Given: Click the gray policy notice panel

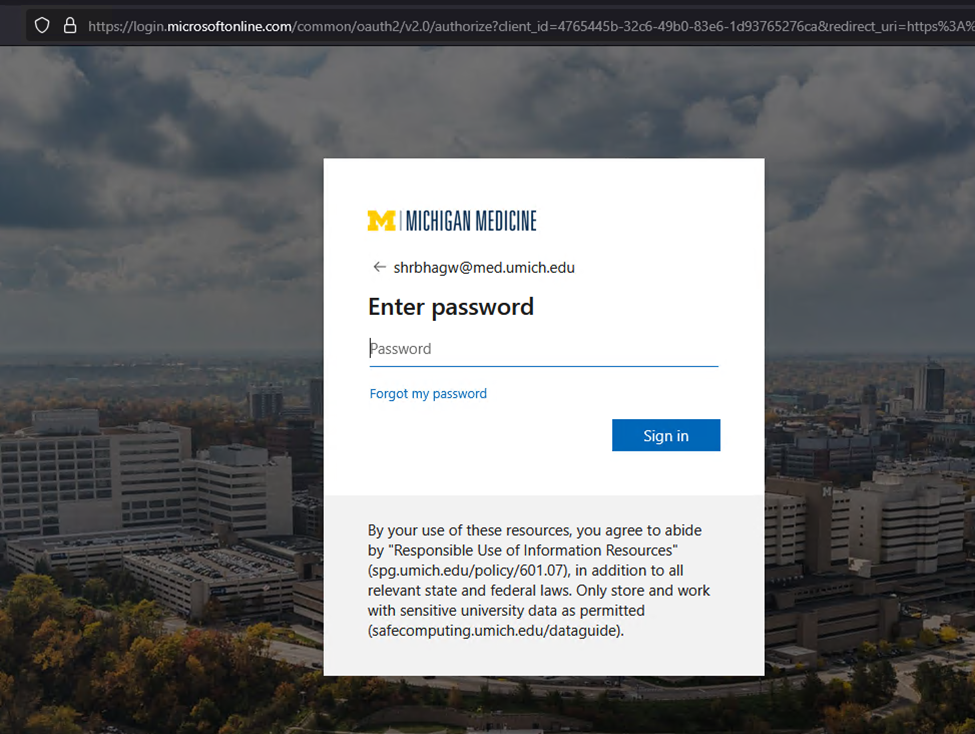Looking at the screenshot, I should click(543, 660).
